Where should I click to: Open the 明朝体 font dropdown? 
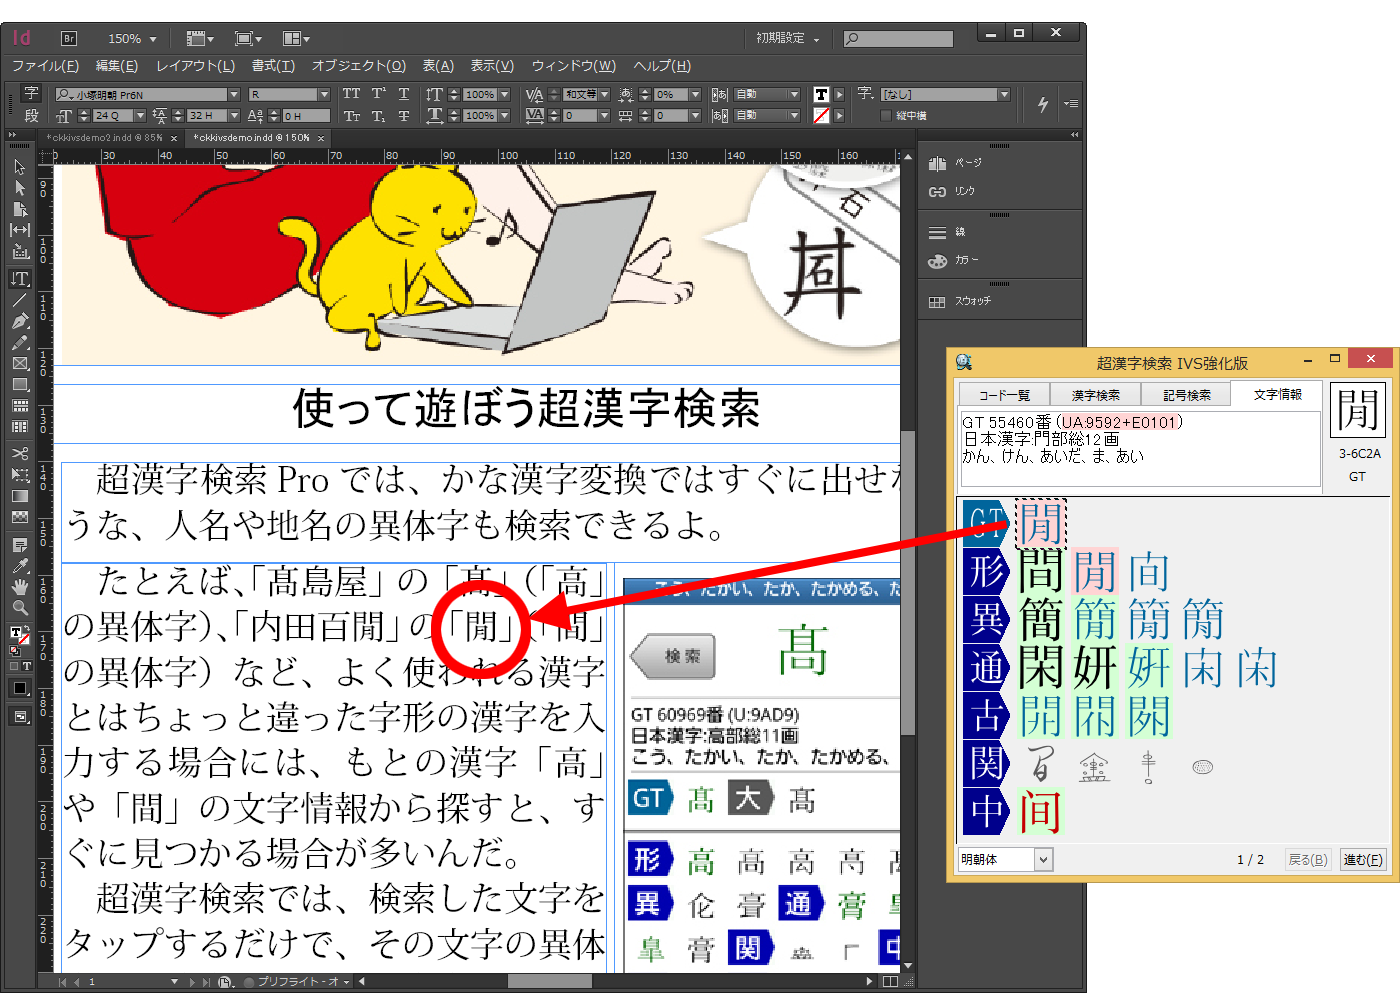click(1043, 859)
